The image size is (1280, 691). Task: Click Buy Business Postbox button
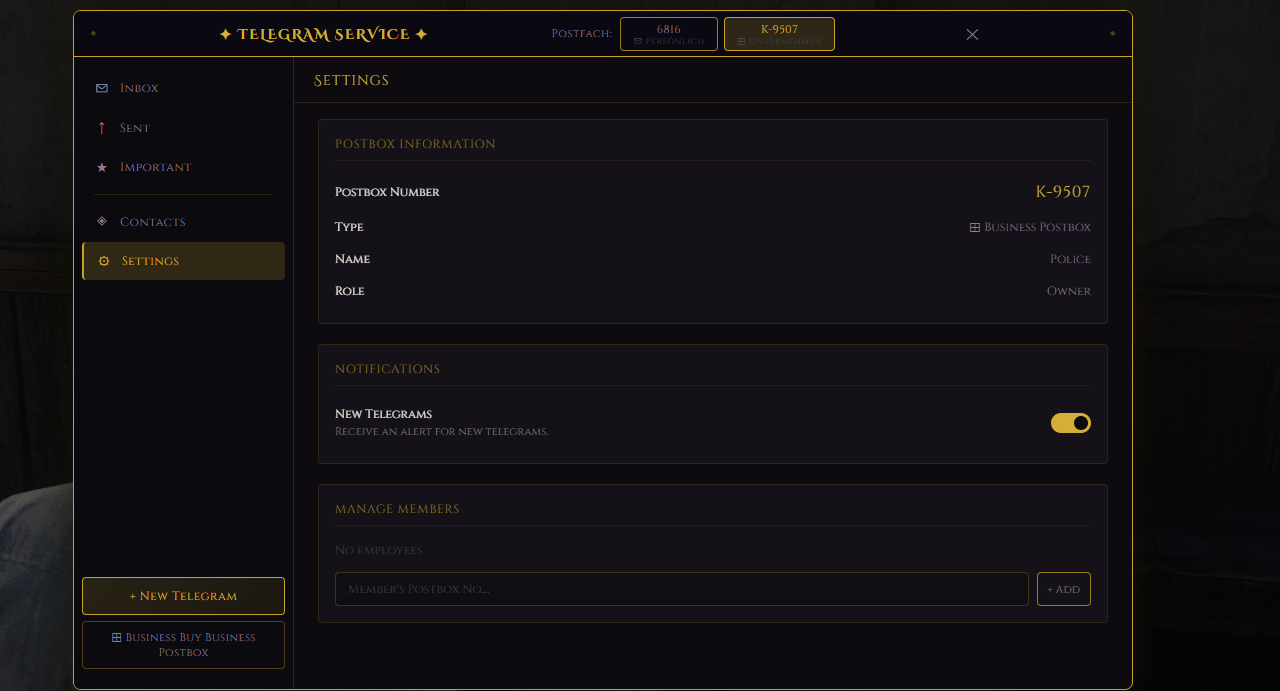[183, 645]
